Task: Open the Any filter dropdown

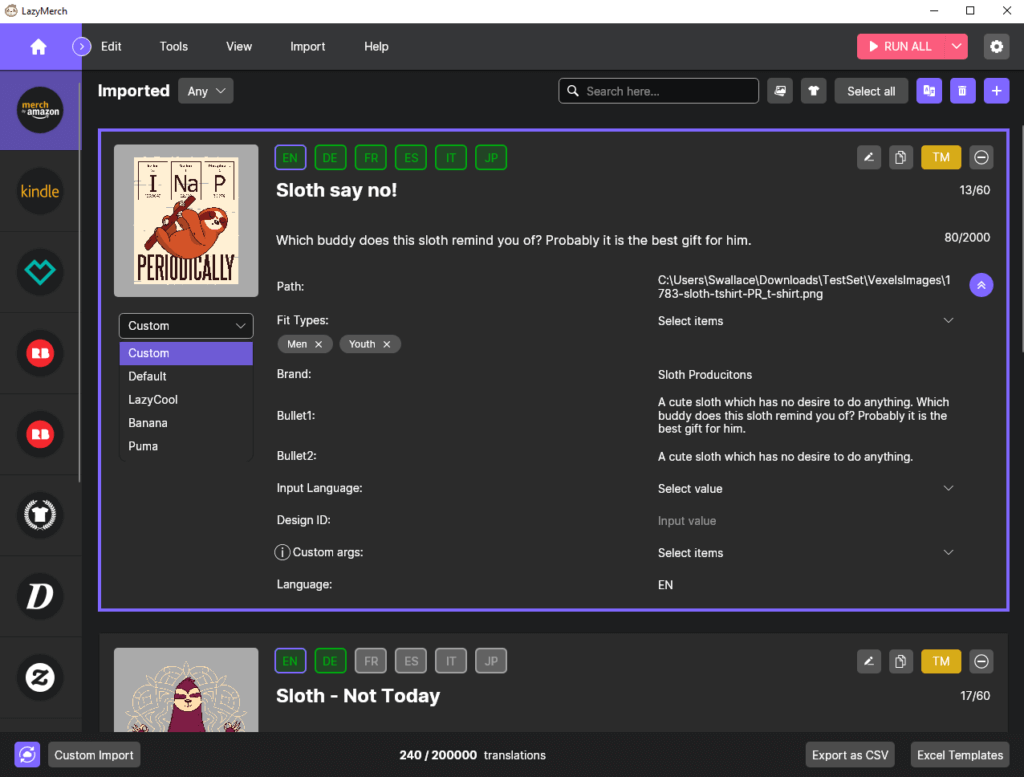Action: [205, 91]
